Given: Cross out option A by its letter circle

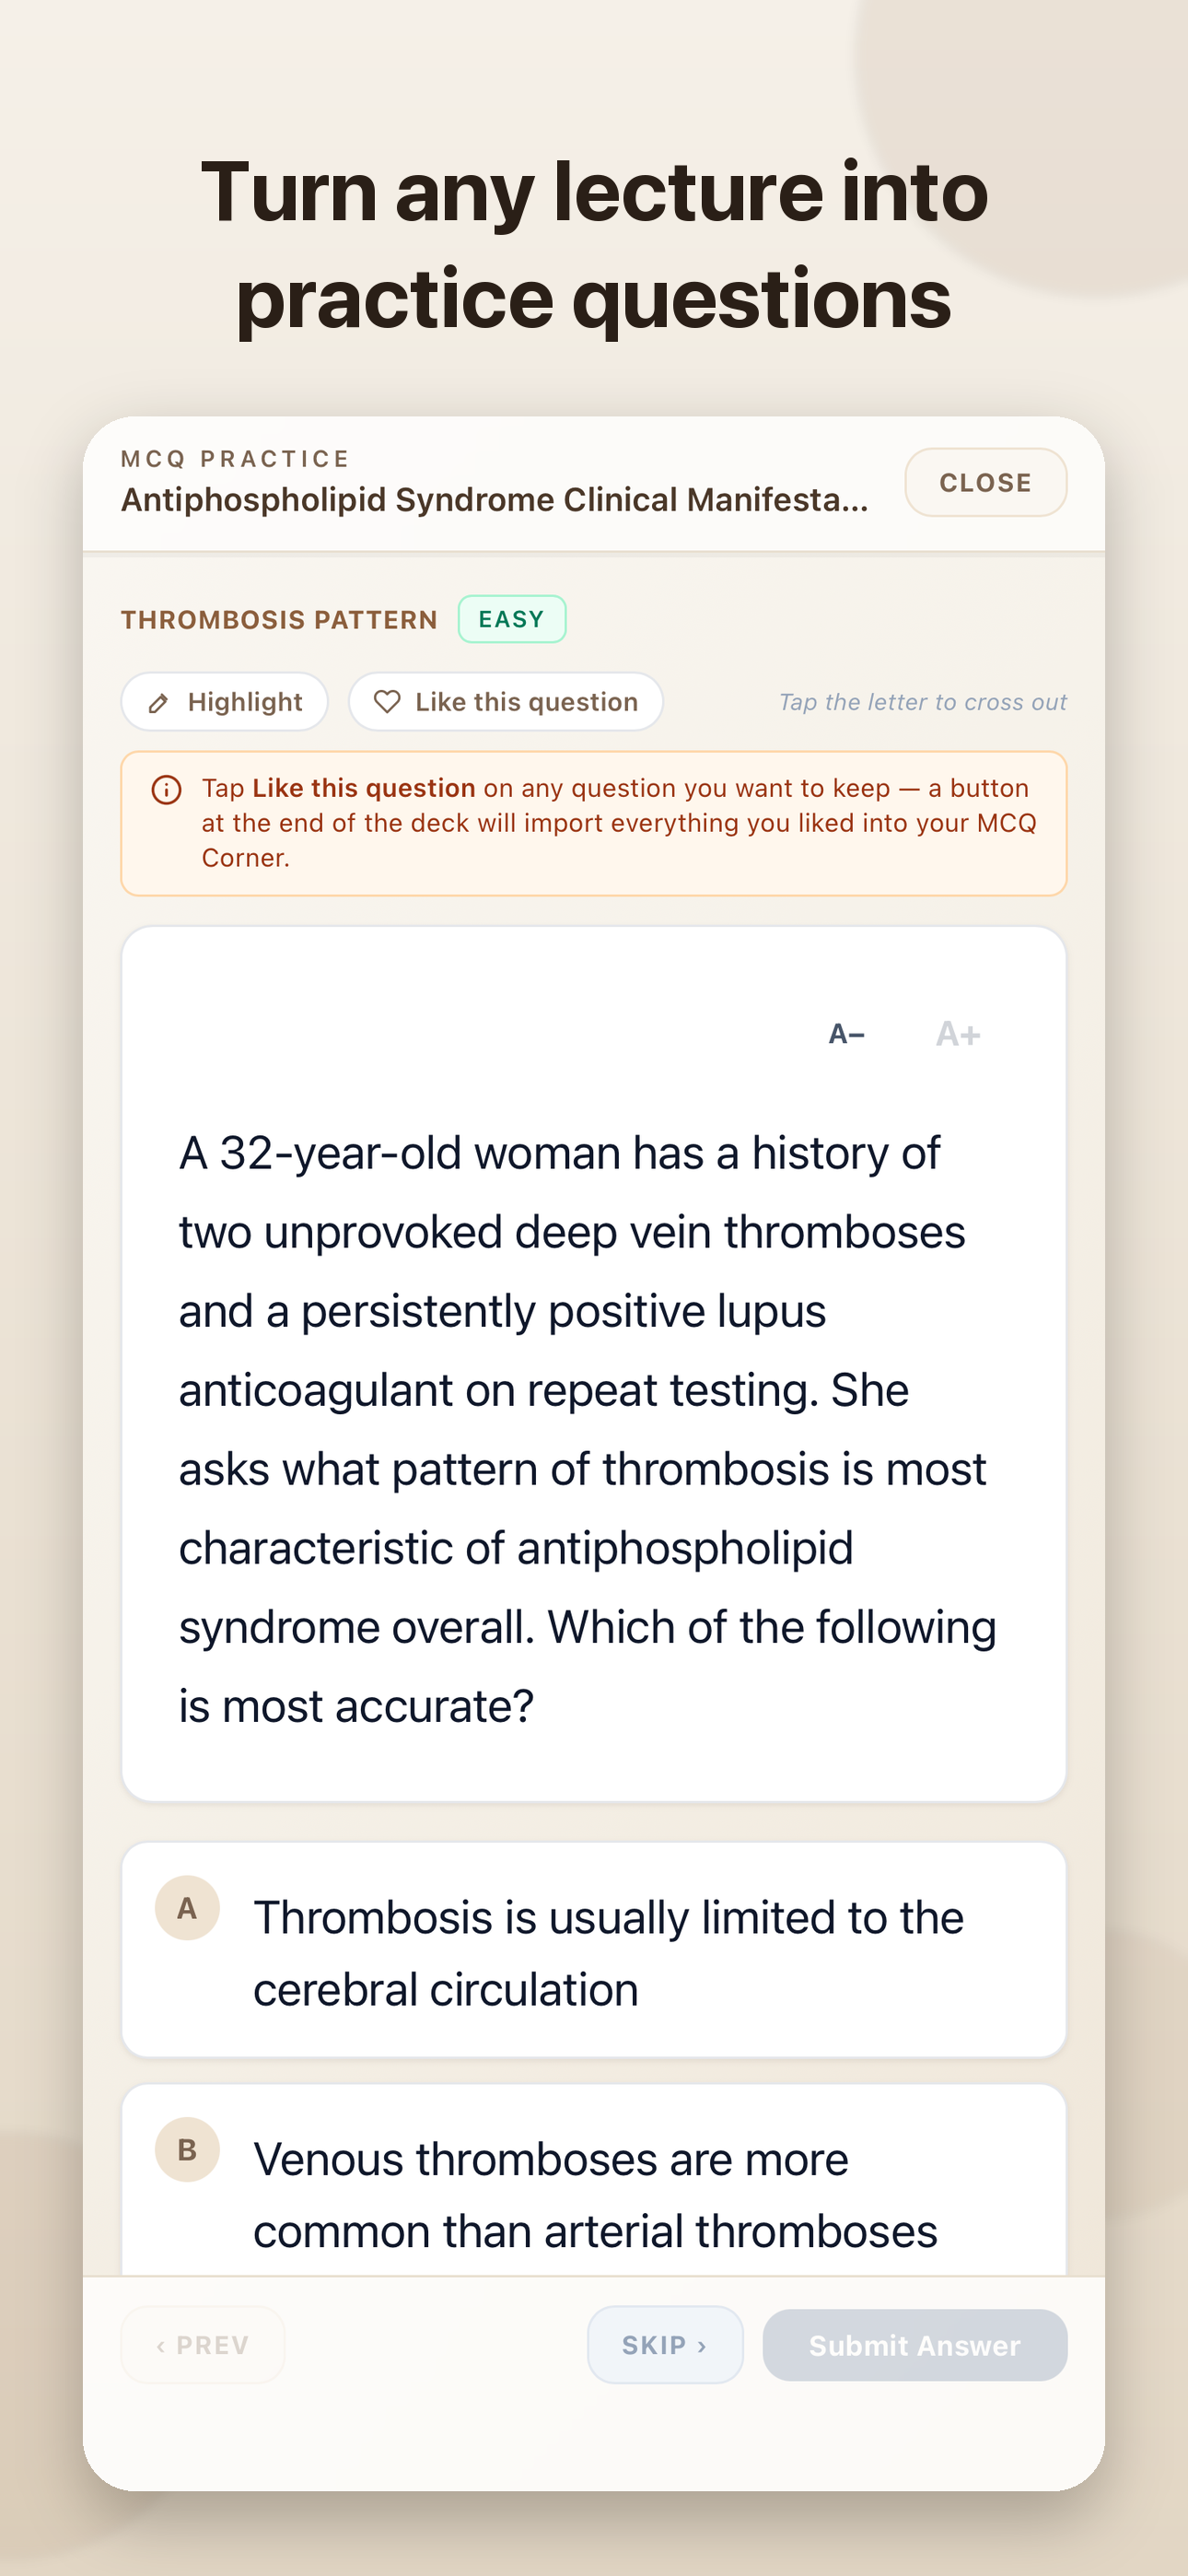Looking at the screenshot, I should [x=187, y=1908].
